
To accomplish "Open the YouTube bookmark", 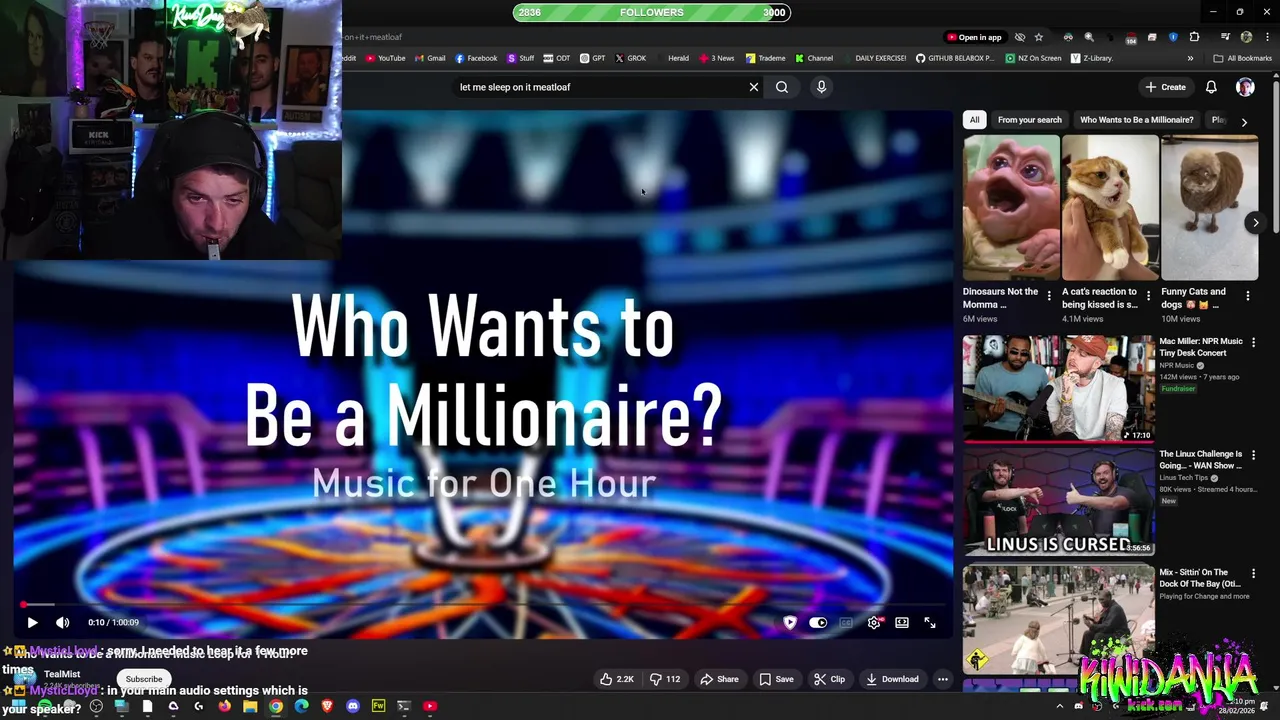I will point(386,58).
